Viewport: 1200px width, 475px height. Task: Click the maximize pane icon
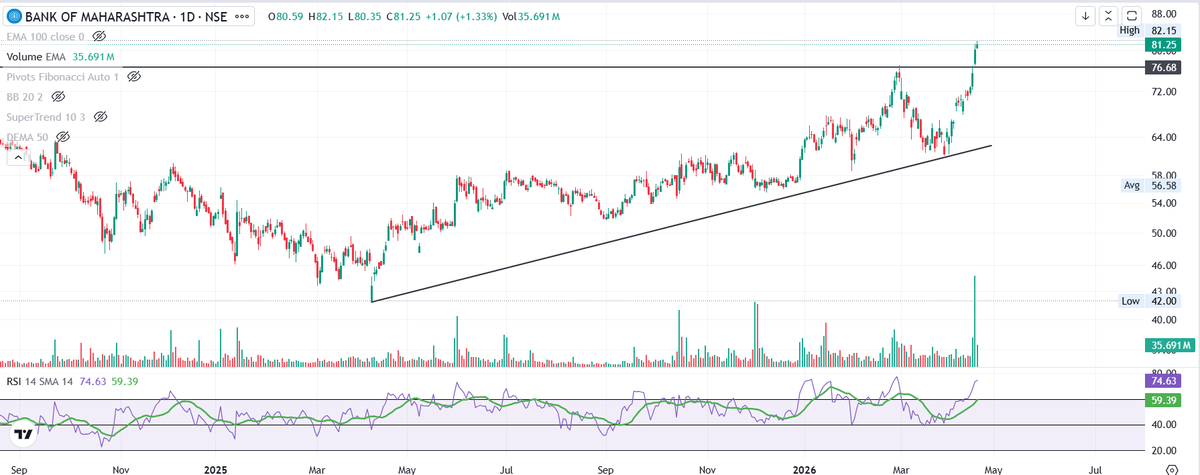(1132, 16)
